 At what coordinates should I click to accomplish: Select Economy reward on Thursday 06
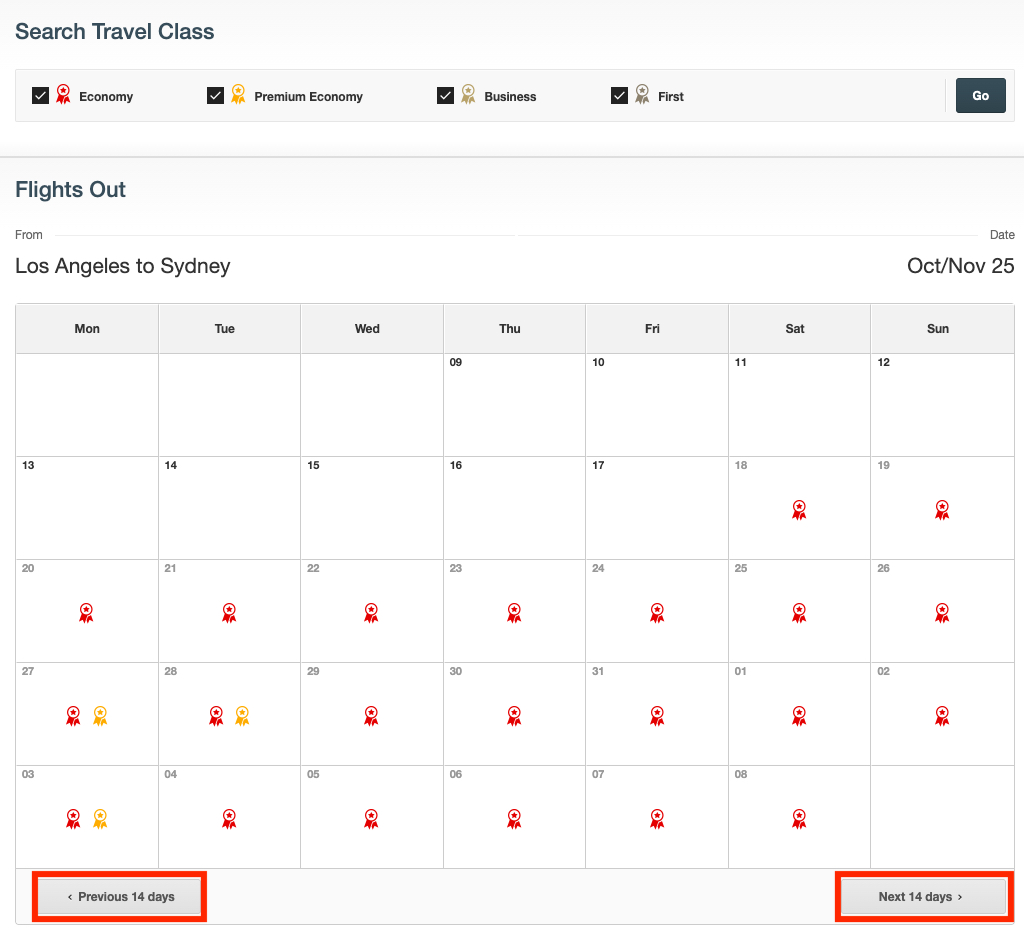(x=515, y=819)
